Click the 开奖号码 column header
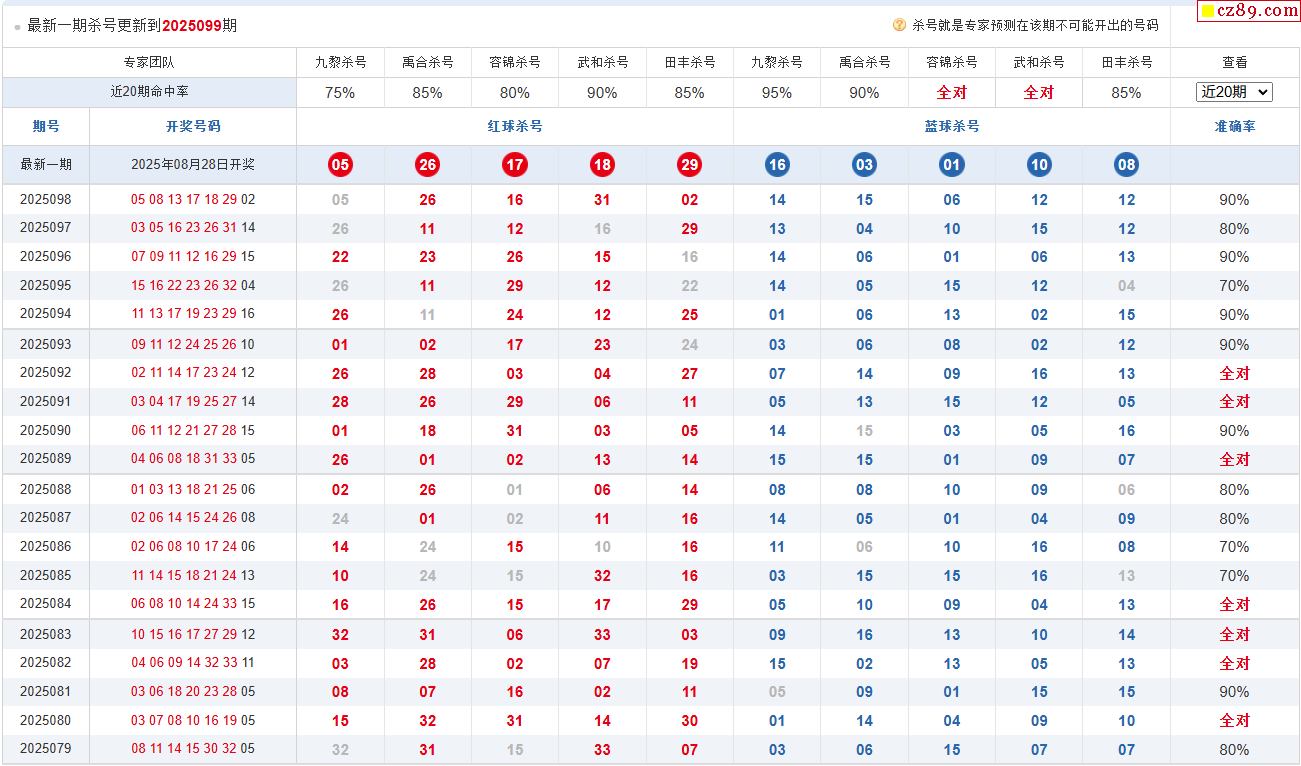 (x=193, y=126)
